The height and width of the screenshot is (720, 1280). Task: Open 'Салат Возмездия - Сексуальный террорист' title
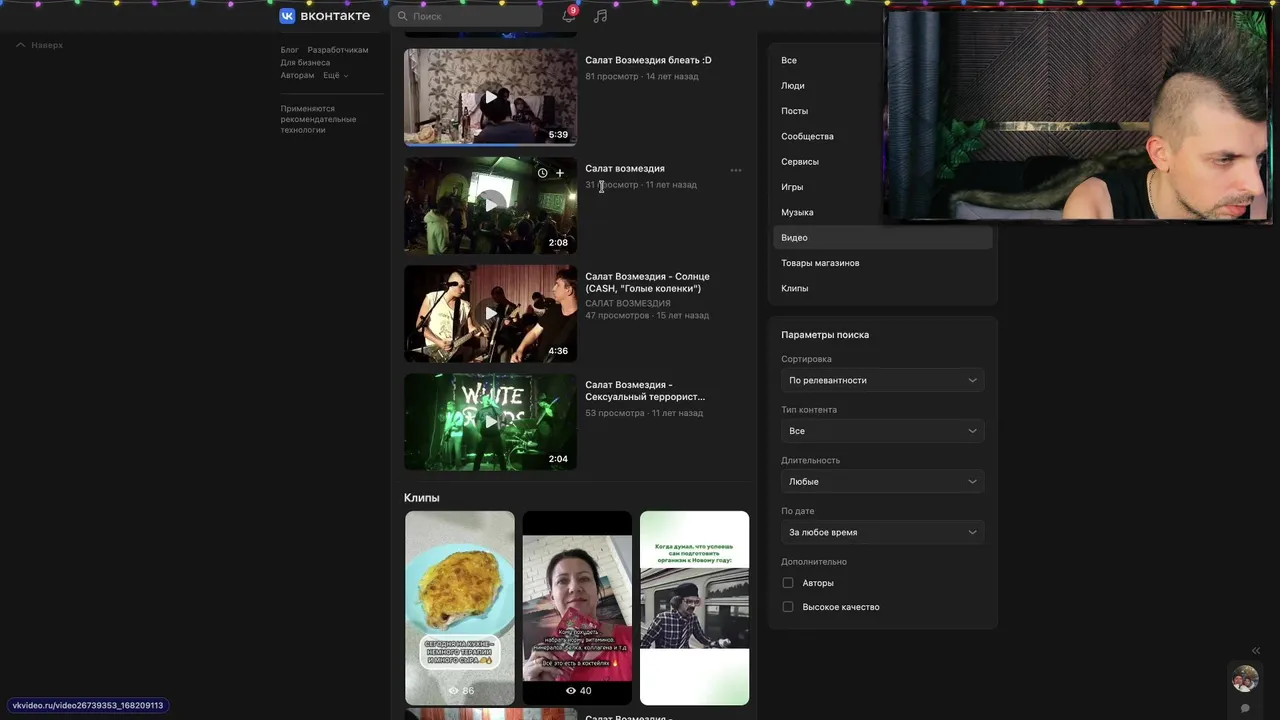[645, 390]
